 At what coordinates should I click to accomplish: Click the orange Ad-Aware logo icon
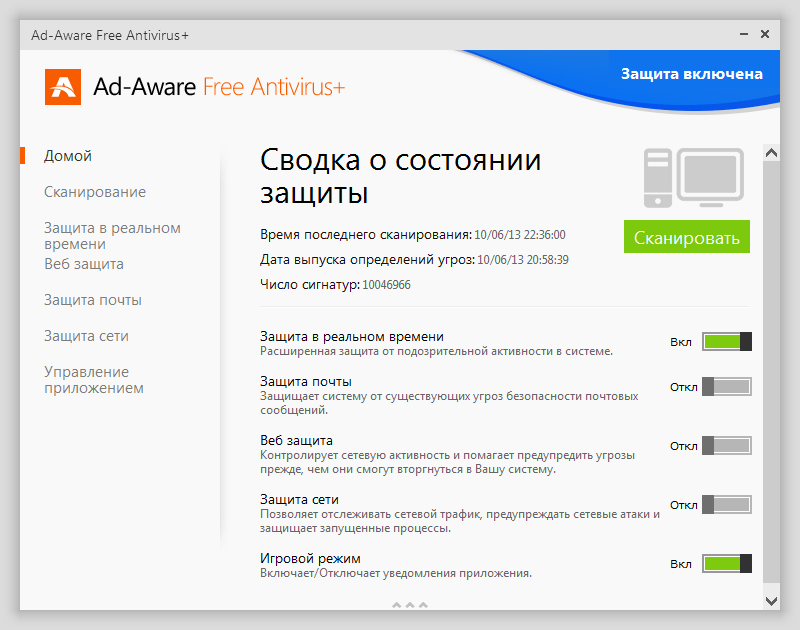(63, 87)
